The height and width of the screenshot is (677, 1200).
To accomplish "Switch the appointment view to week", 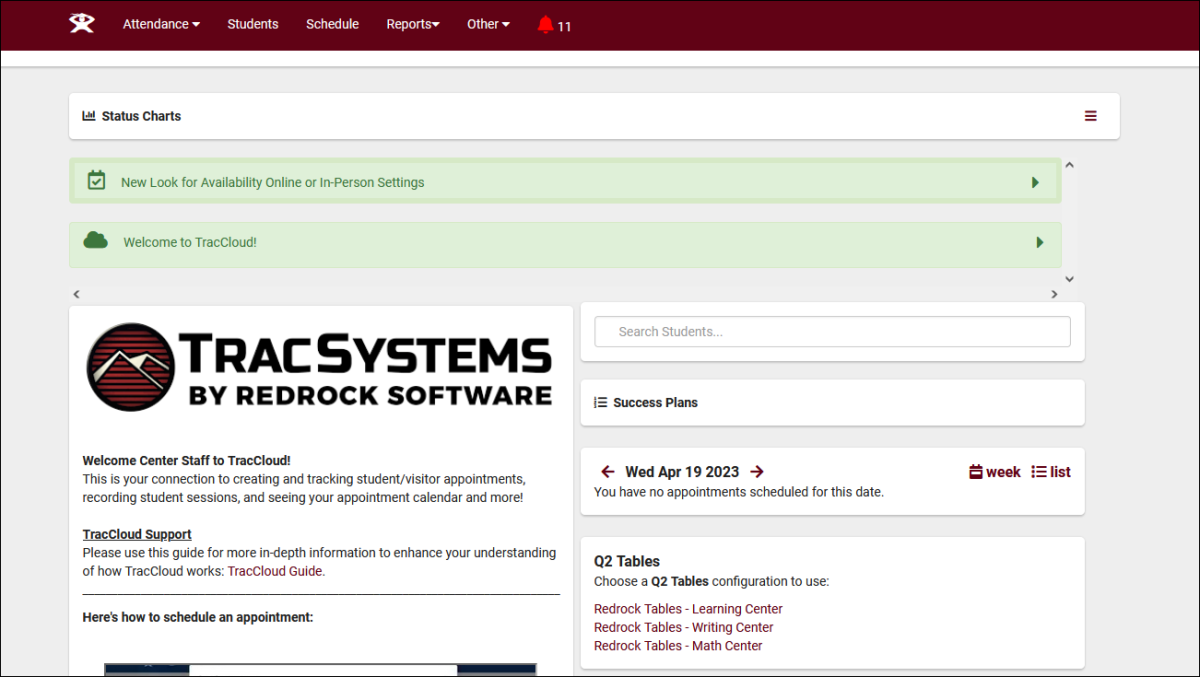I will 994,471.
